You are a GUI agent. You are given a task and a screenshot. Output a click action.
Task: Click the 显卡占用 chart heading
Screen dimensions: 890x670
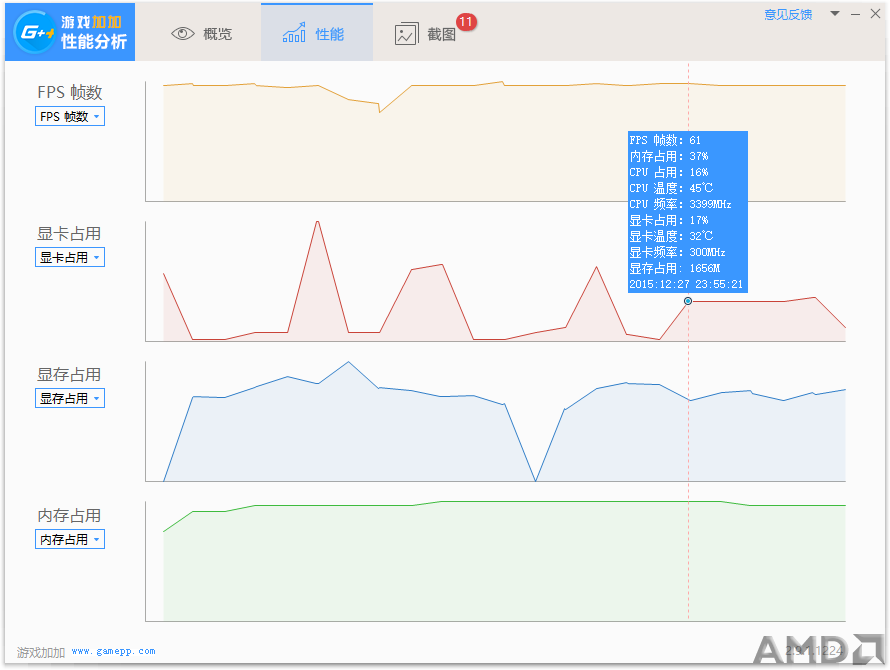[69, 233]
